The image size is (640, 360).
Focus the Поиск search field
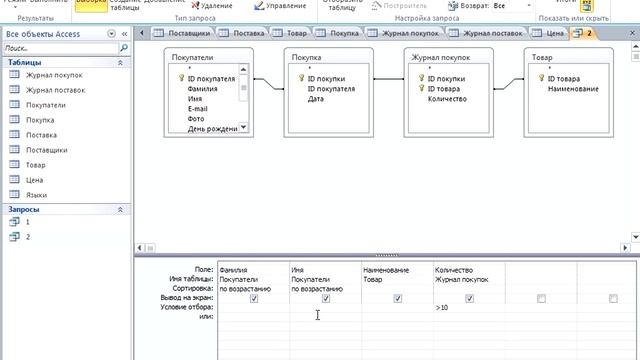60,48
